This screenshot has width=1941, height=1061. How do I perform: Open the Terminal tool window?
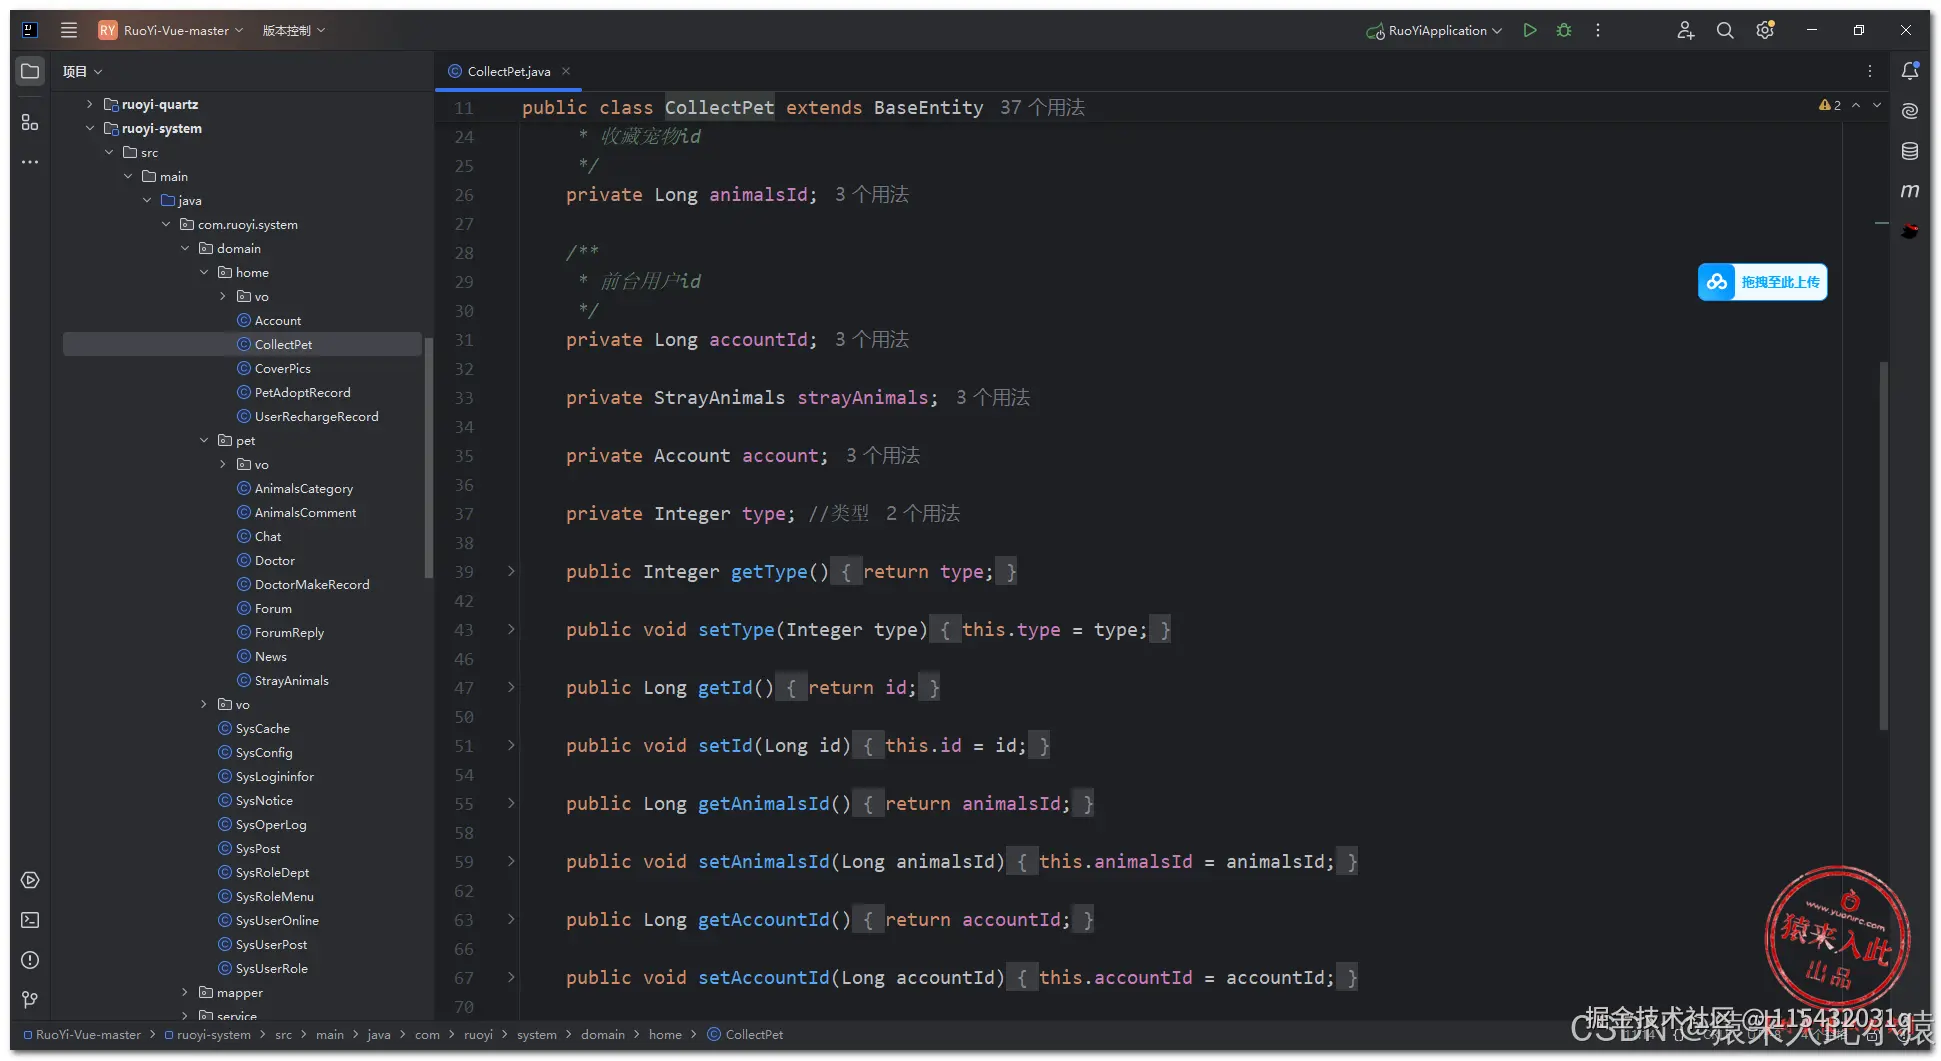click(30, 920)
